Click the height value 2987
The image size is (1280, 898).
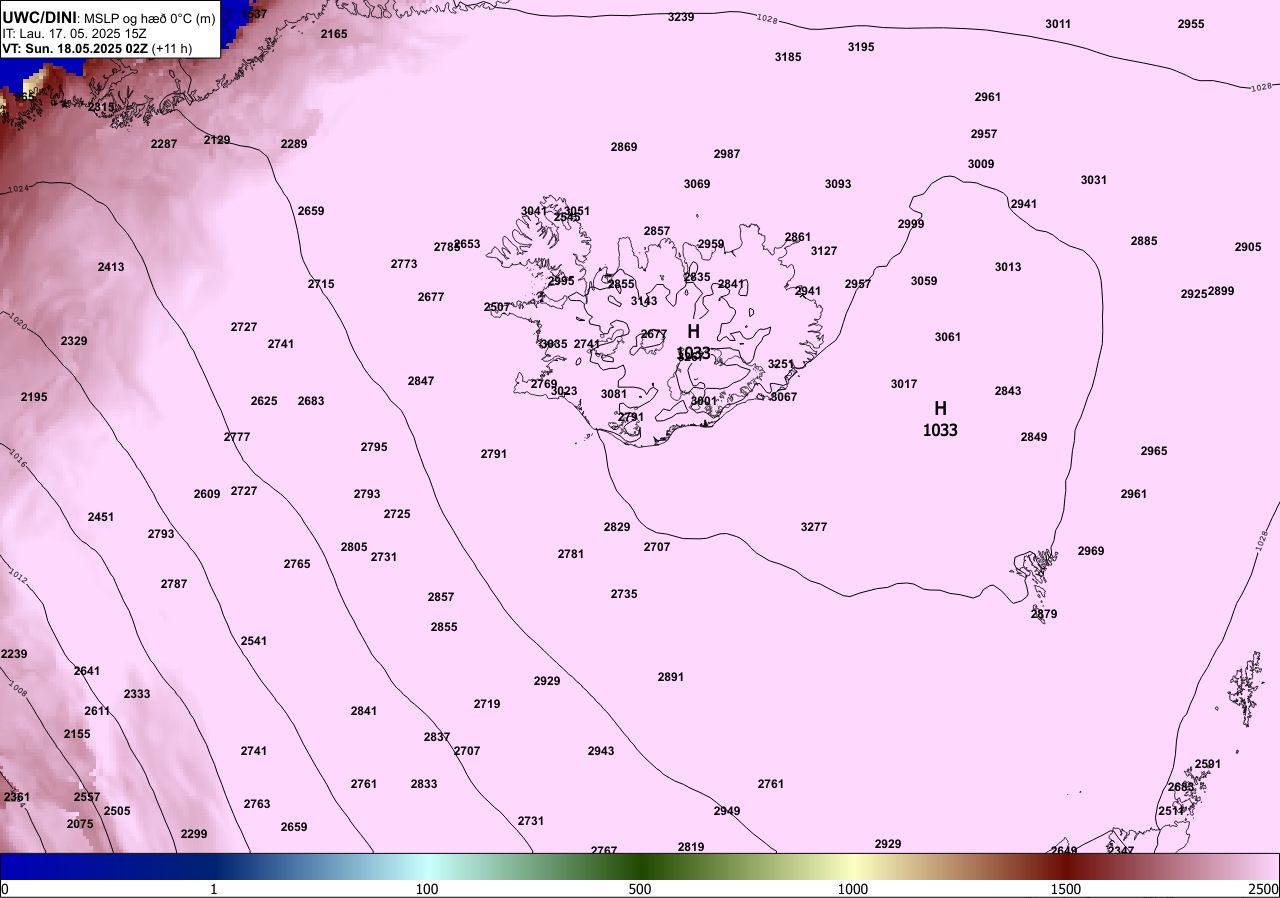727,154
